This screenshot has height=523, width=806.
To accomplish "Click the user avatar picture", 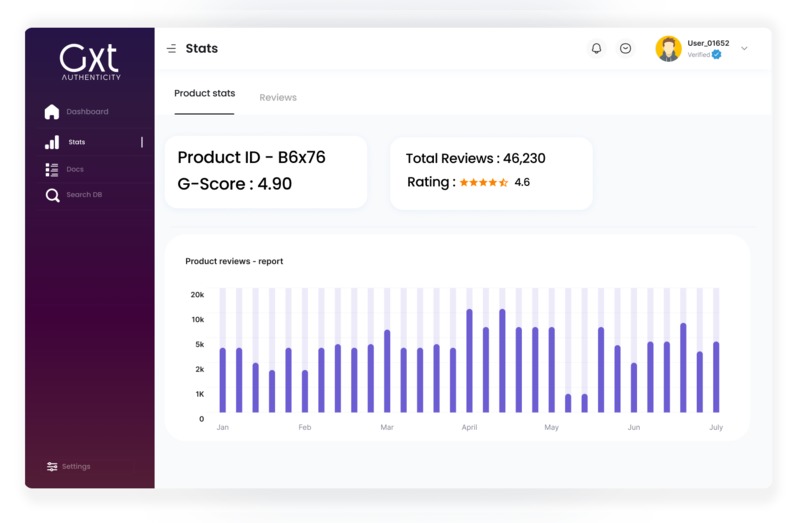I will point(668,49).
